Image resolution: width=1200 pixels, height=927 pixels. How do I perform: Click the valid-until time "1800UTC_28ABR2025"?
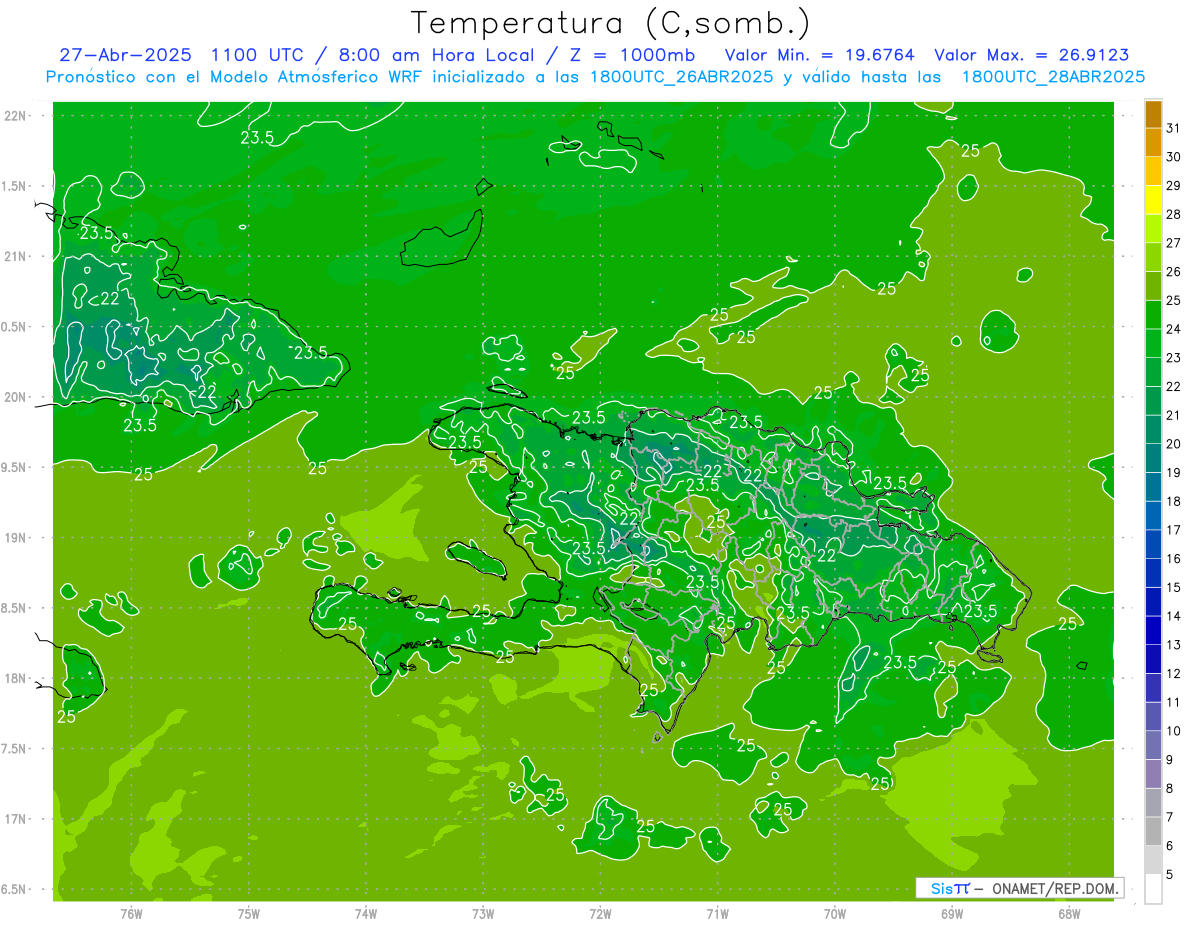click(1052, 77)
